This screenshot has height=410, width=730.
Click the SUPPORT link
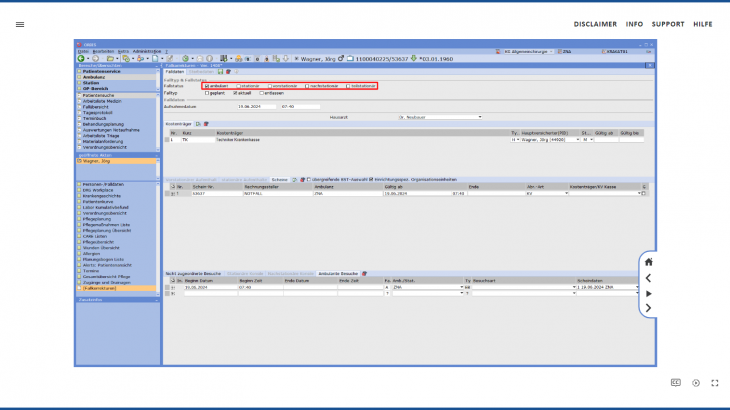point(668,23)
